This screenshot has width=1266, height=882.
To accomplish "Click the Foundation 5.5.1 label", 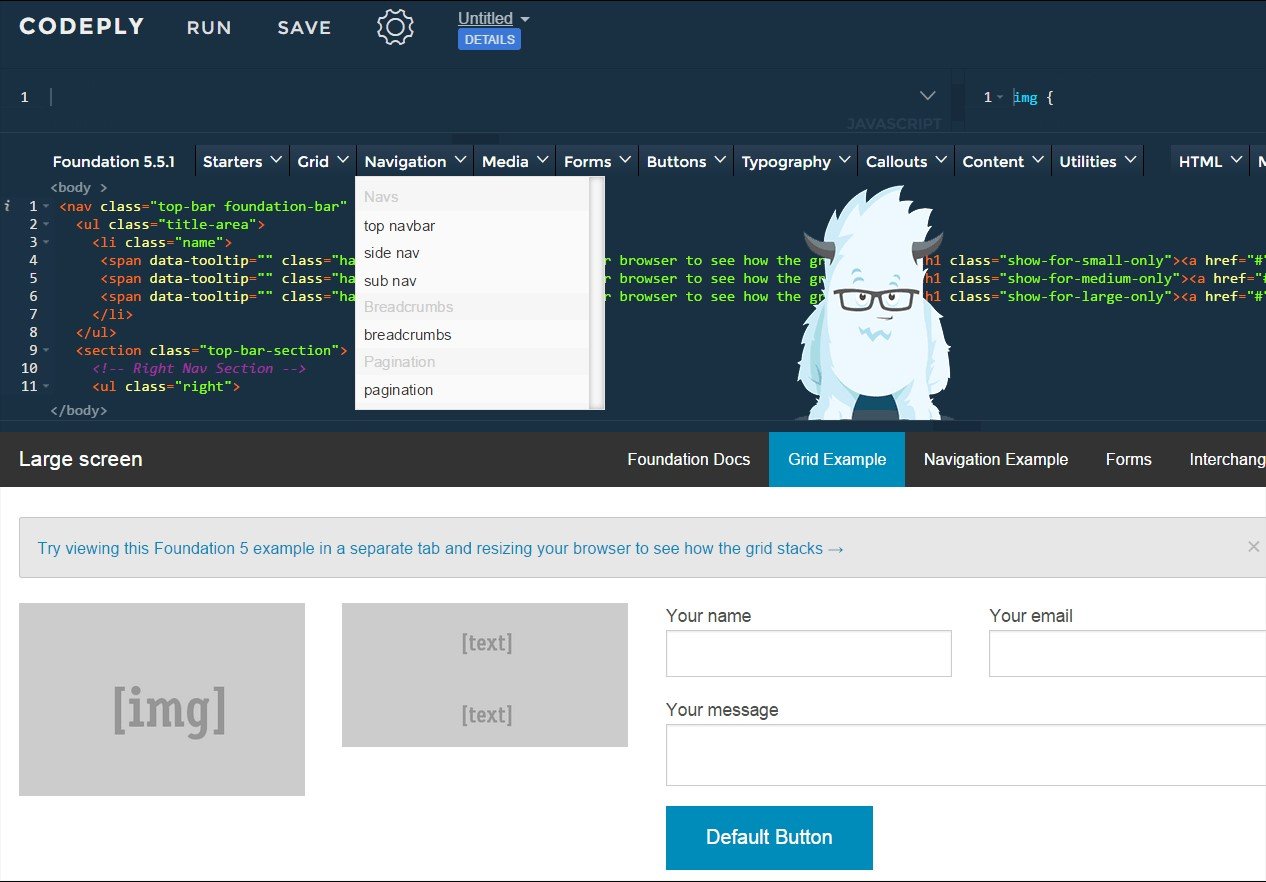I will 114,161.
